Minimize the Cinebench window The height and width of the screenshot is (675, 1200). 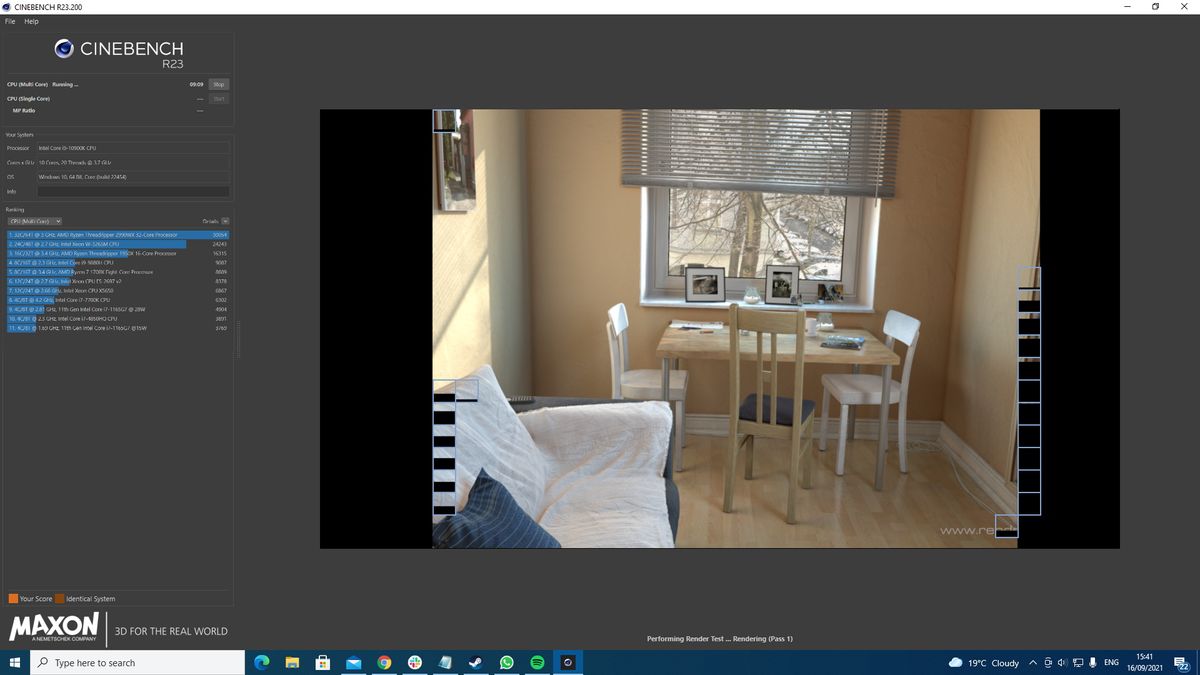(1128, 7)
